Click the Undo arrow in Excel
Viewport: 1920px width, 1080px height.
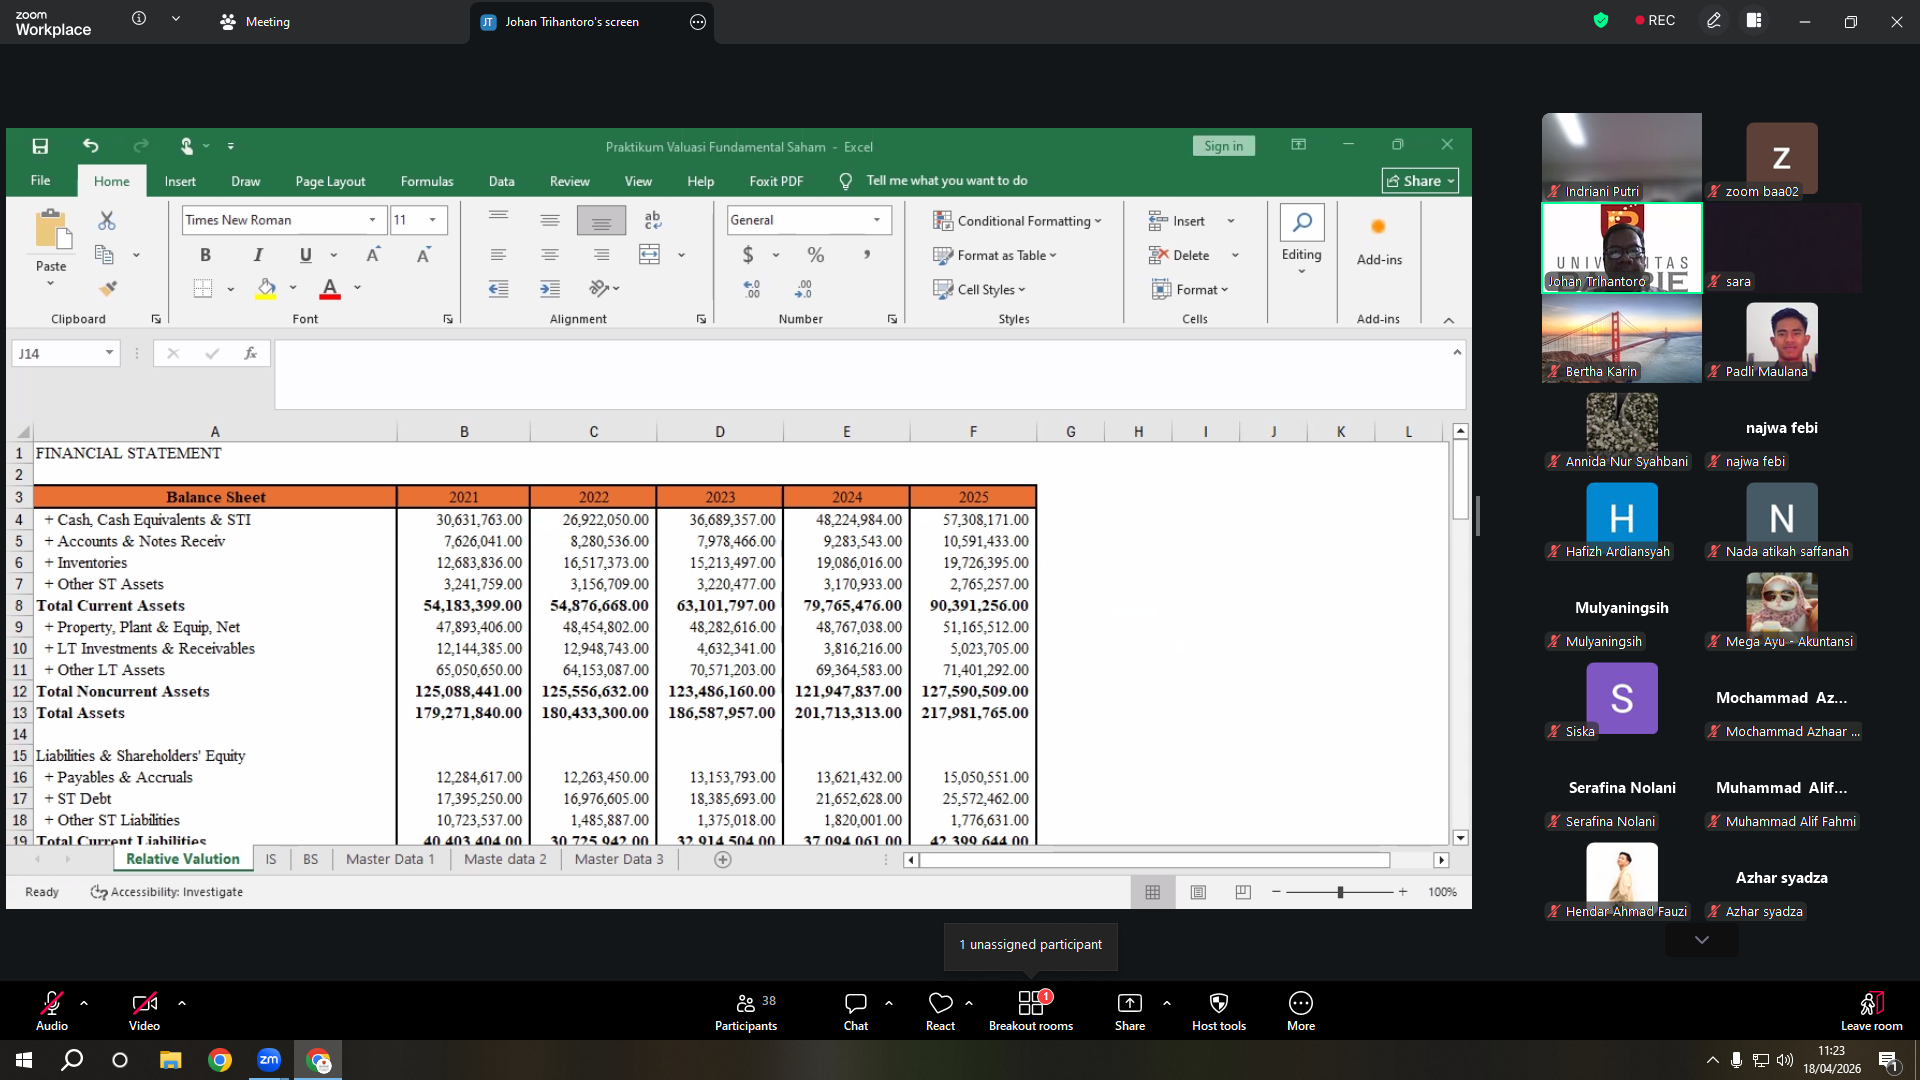point(91,146)
